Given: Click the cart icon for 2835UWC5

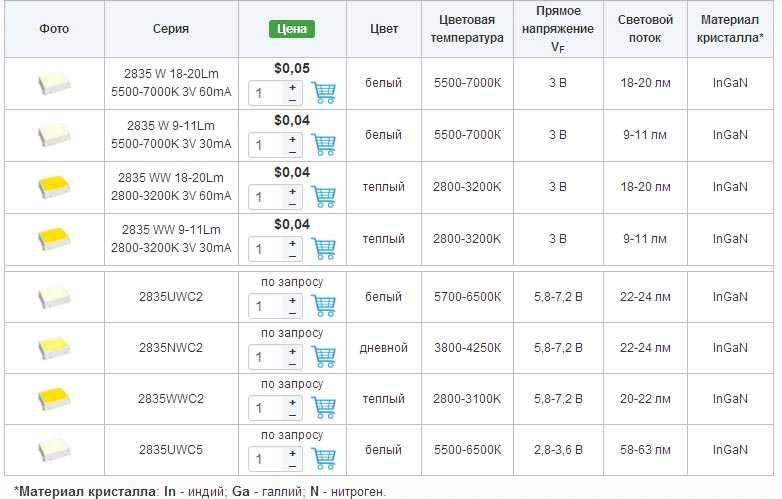Looking at the screenshot, I should click(x=323, y=459).
